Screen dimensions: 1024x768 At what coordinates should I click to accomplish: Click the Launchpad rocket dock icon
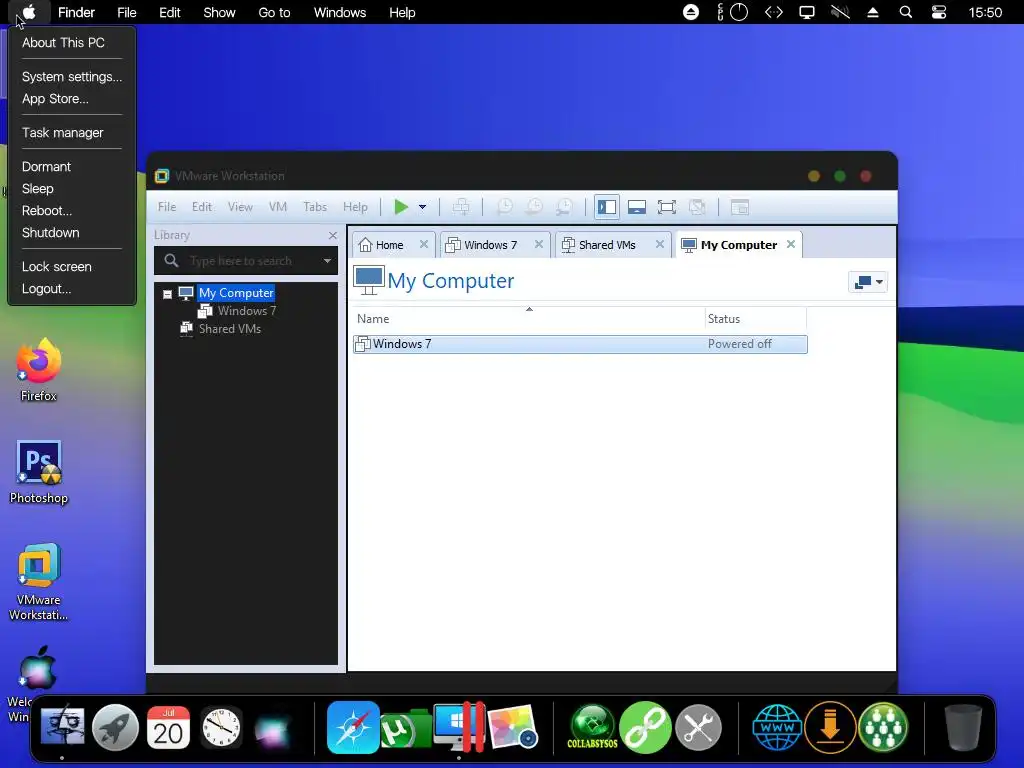pos(115,727)
